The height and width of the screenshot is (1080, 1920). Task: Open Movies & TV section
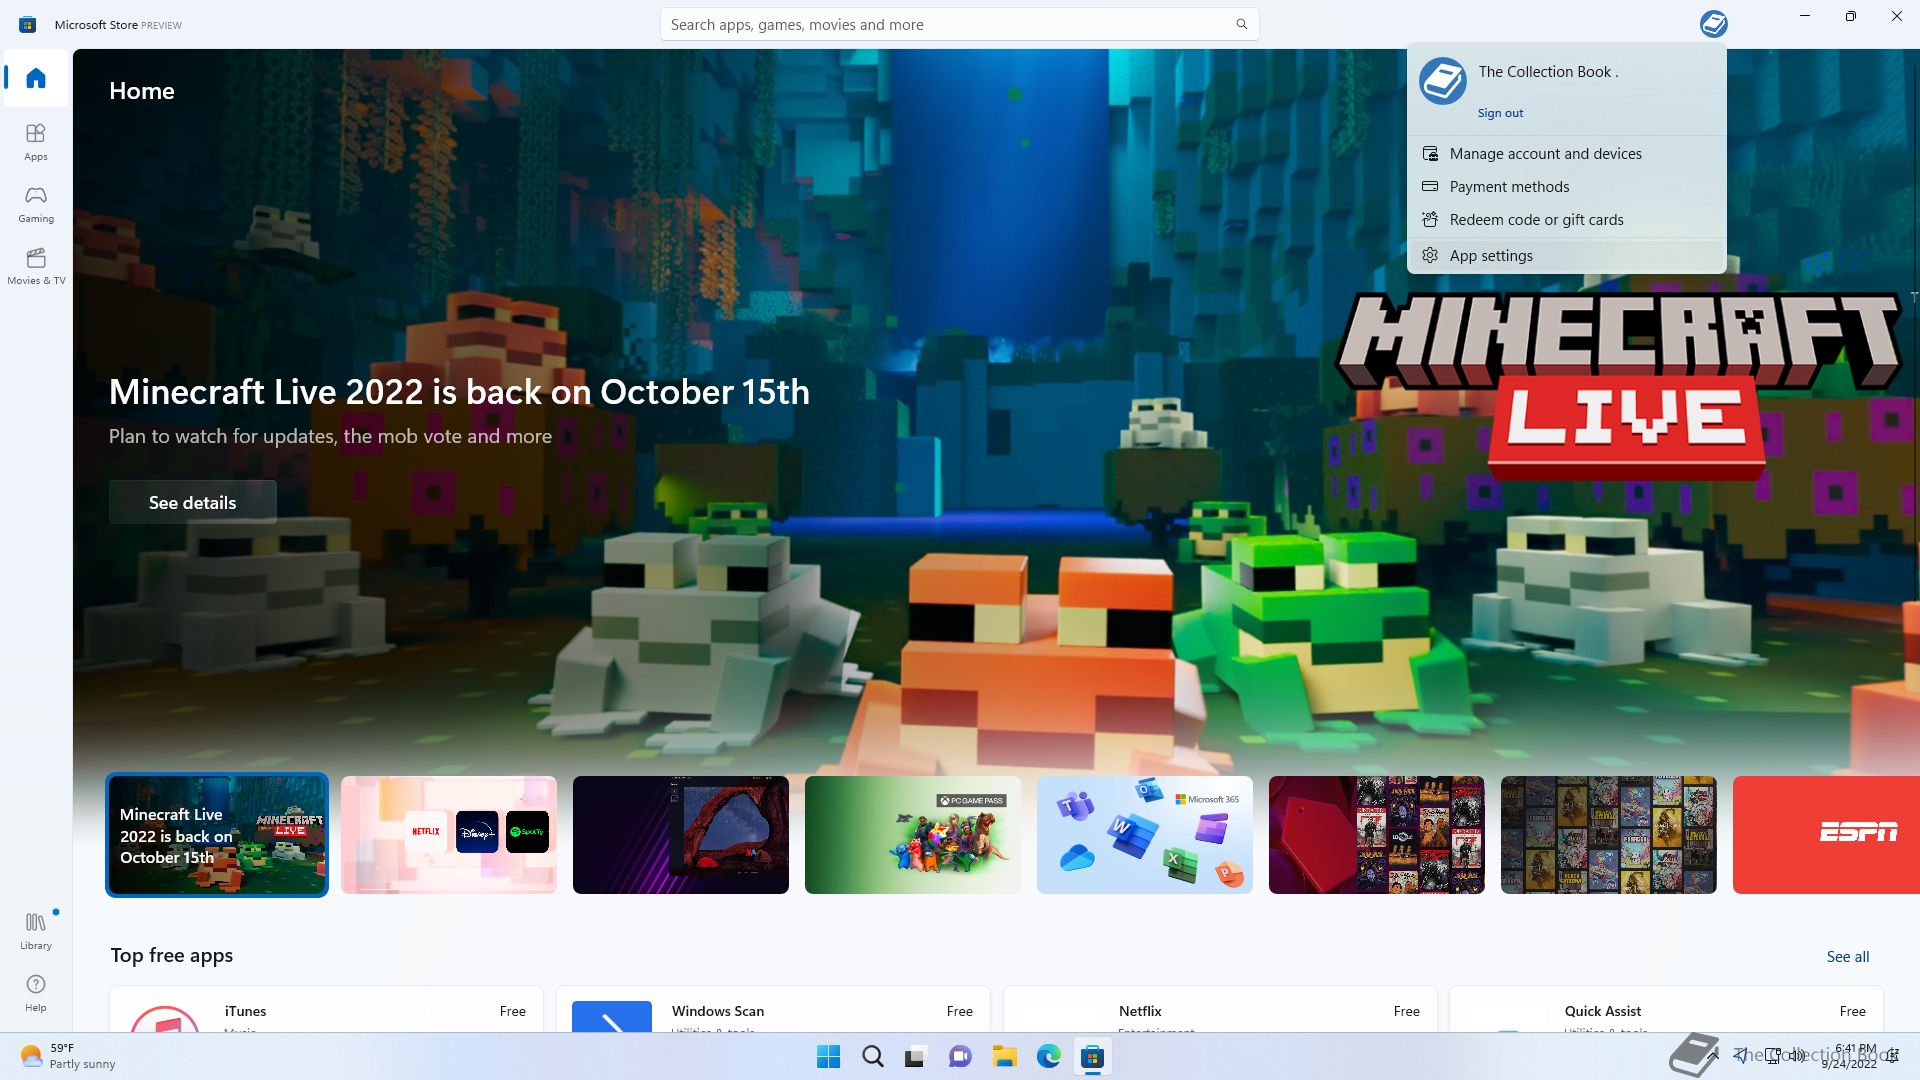(x=36, y=266)
